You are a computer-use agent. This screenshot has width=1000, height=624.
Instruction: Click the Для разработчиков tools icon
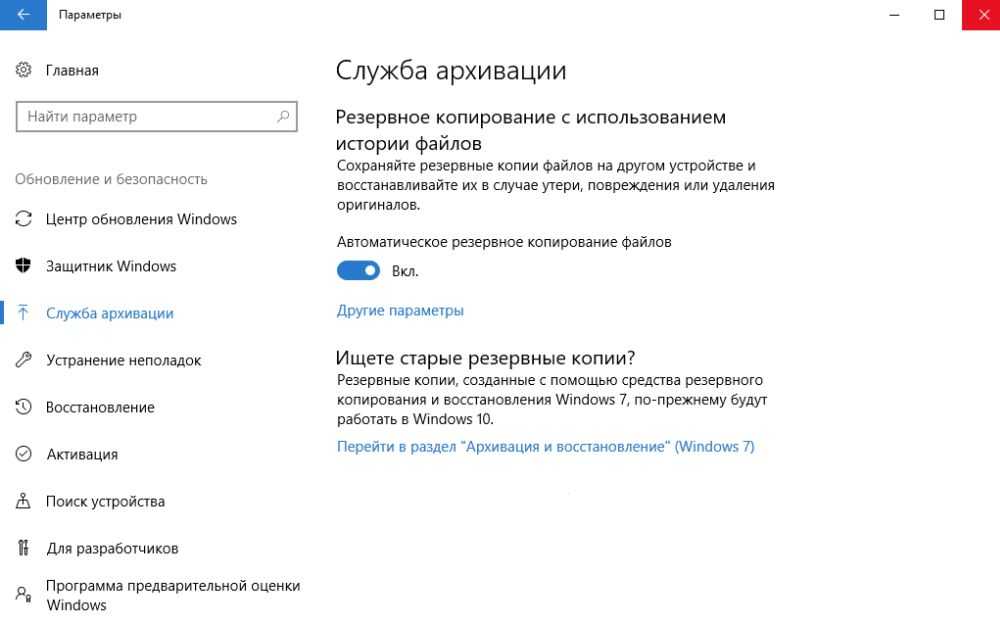[24, 548]
